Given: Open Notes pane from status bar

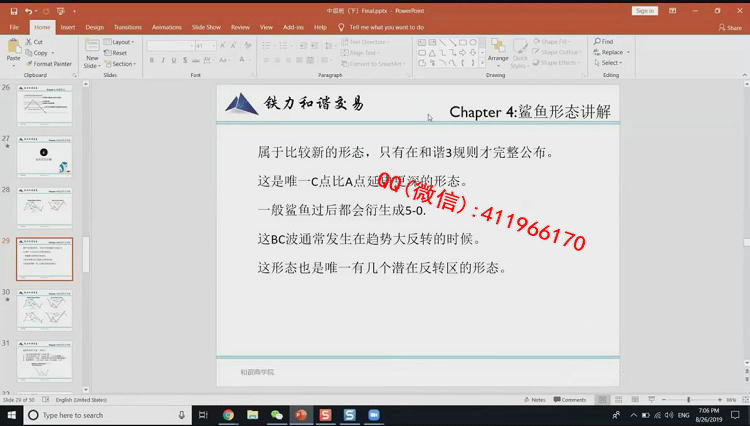Looking at the screenshot, I should pos(535,400).
